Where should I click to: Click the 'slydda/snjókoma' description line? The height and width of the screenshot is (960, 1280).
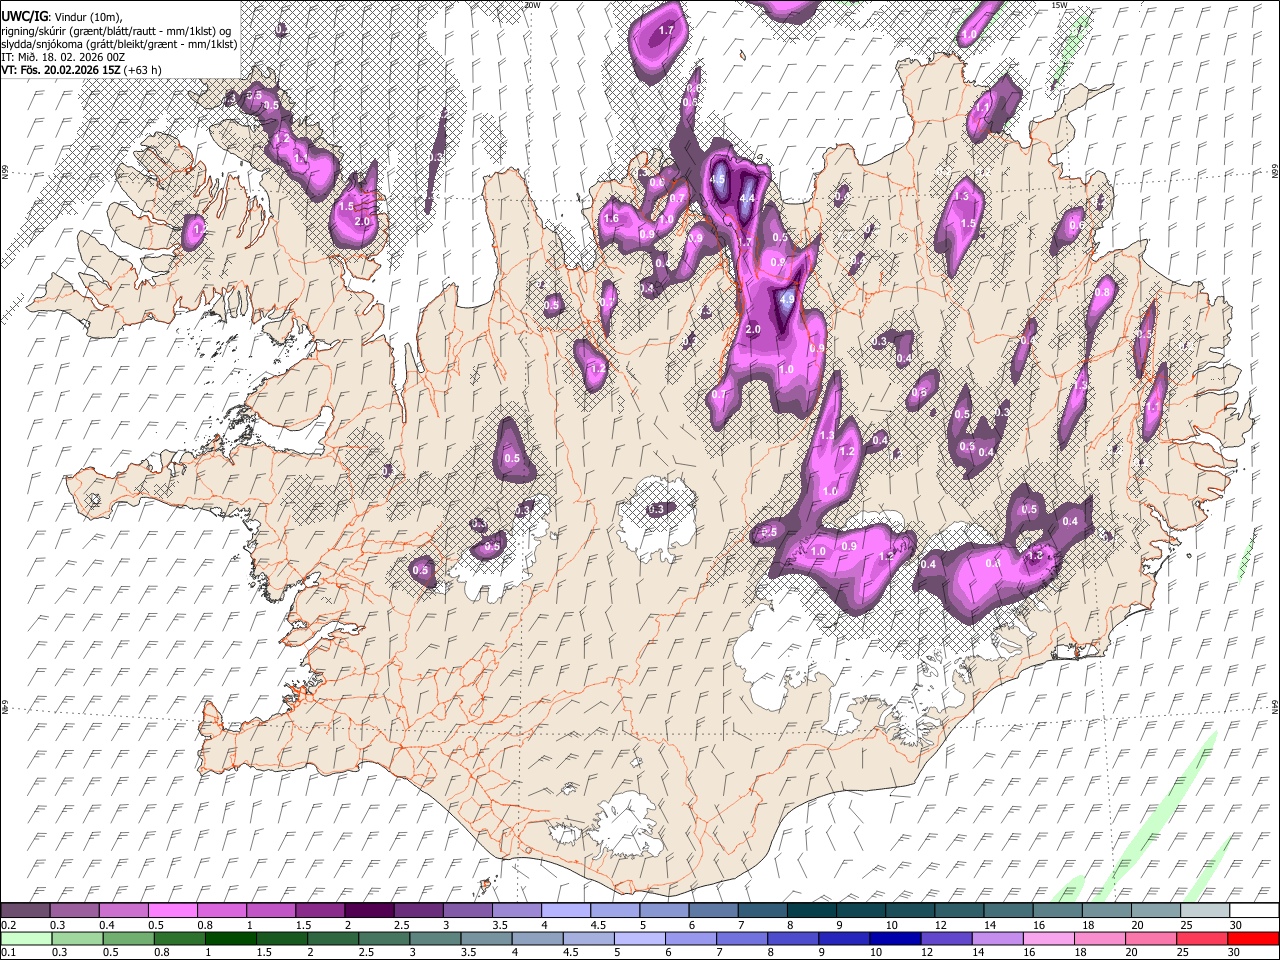tap(119, 43)
